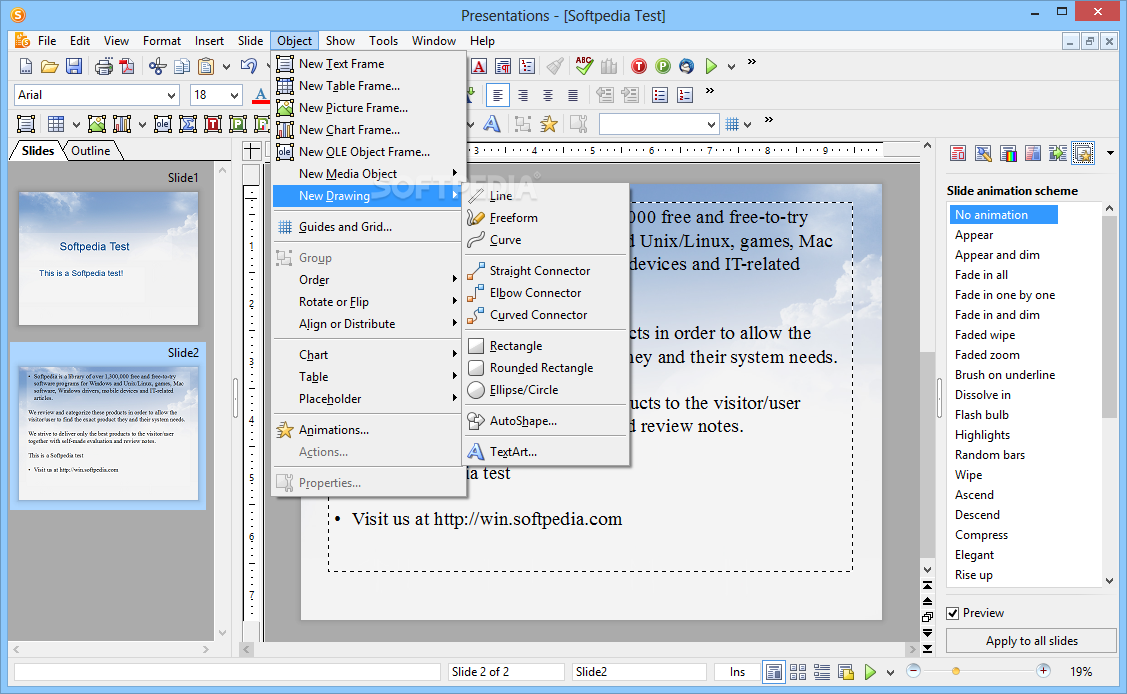Choose the Random bars animation scheme
The image size is (1127, 694).
pyautogui.click(x=990, y=455)
